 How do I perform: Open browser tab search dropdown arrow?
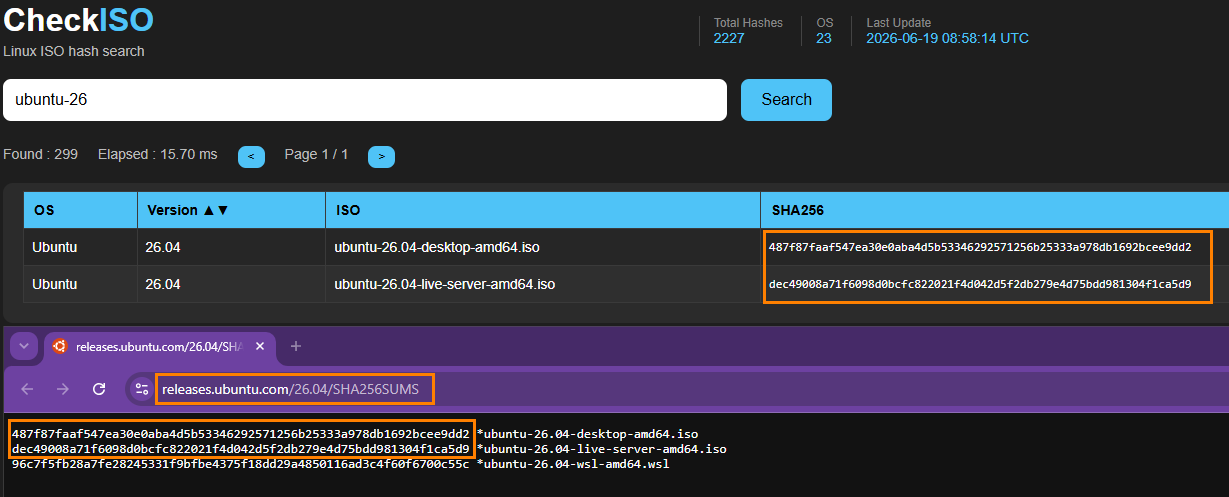point(25,346)
